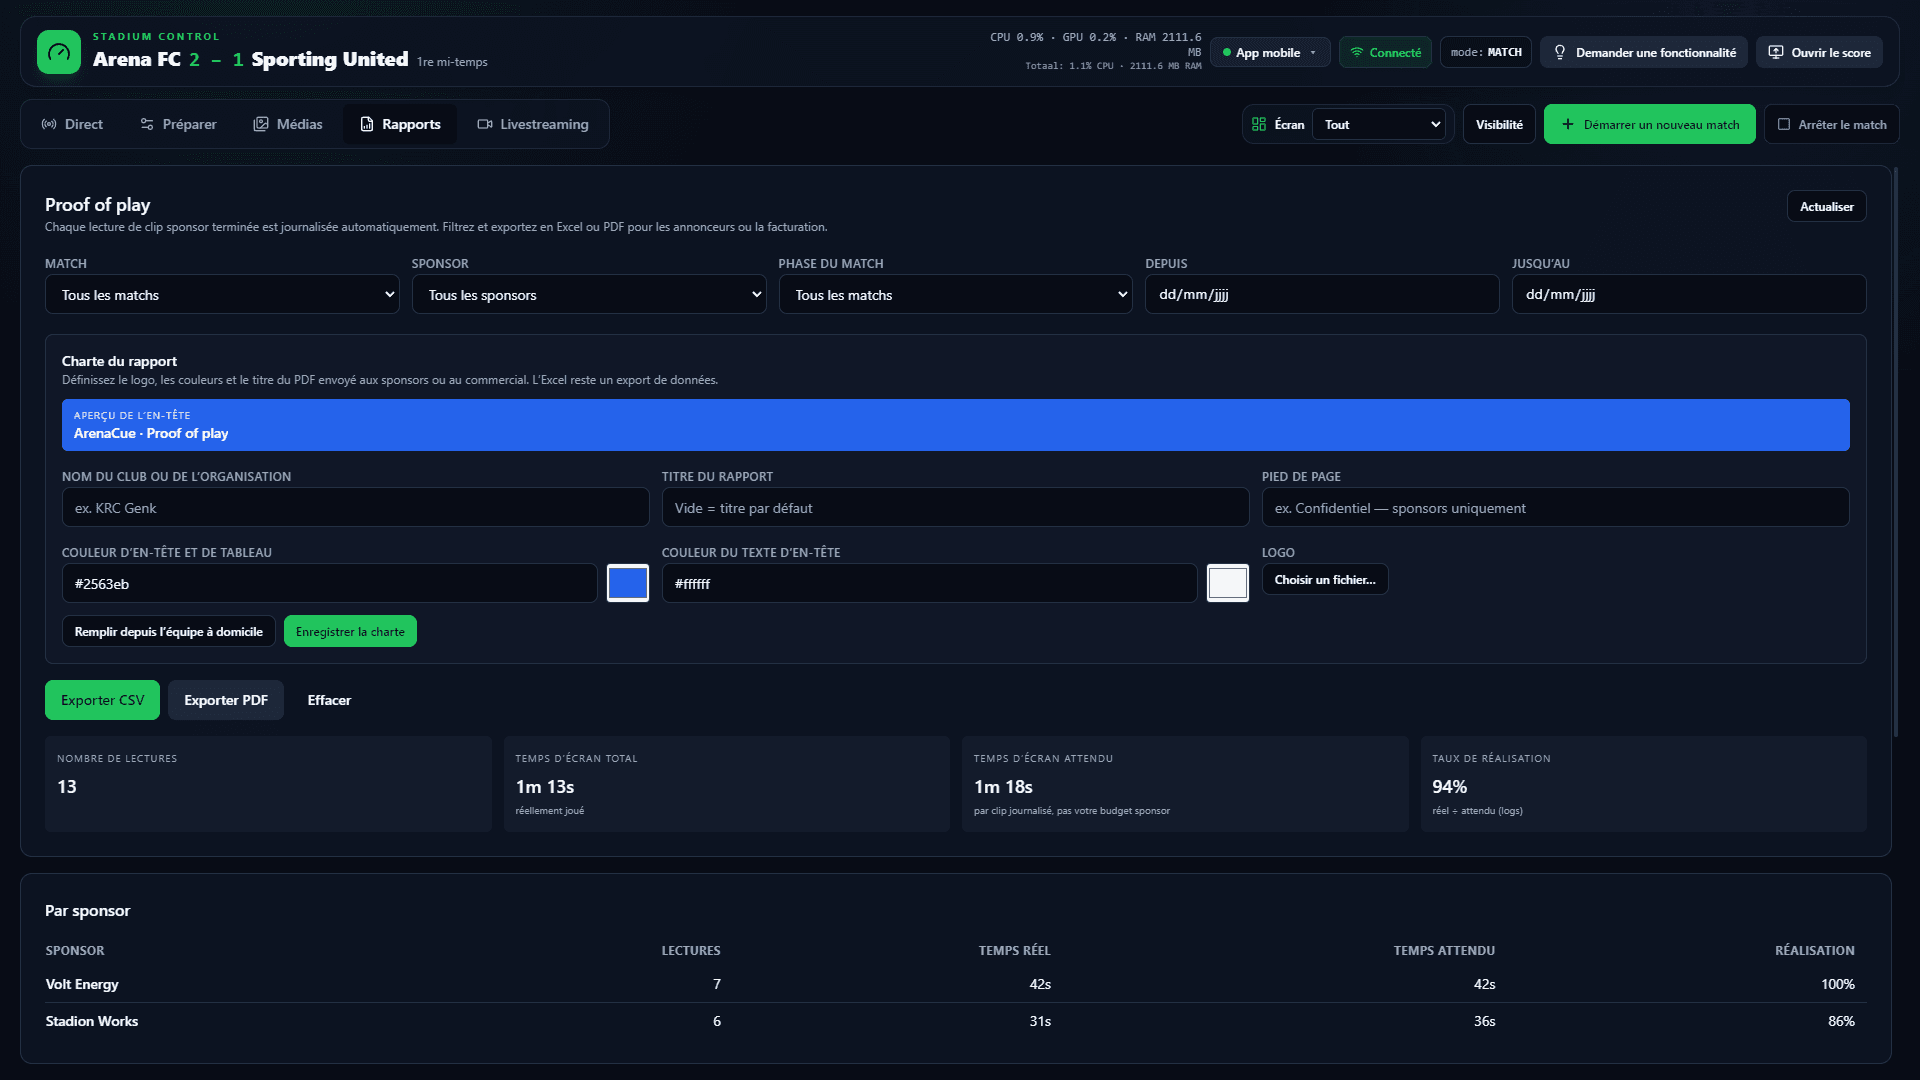Click Remplir depuis l'équipe à domicile
This screenshot has width=1920, height=1080.
pos(169,631)
